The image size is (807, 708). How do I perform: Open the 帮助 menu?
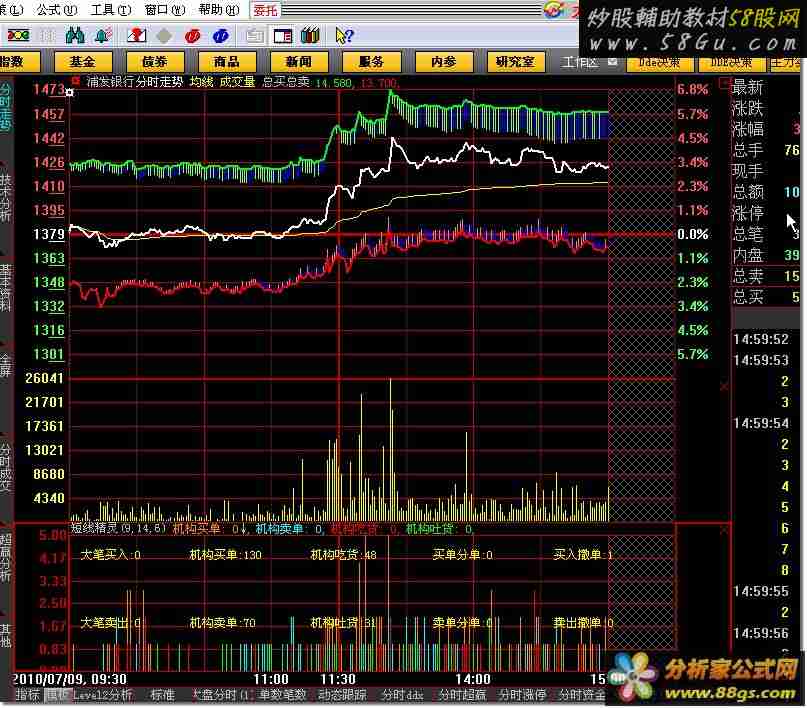pos(219,9)
